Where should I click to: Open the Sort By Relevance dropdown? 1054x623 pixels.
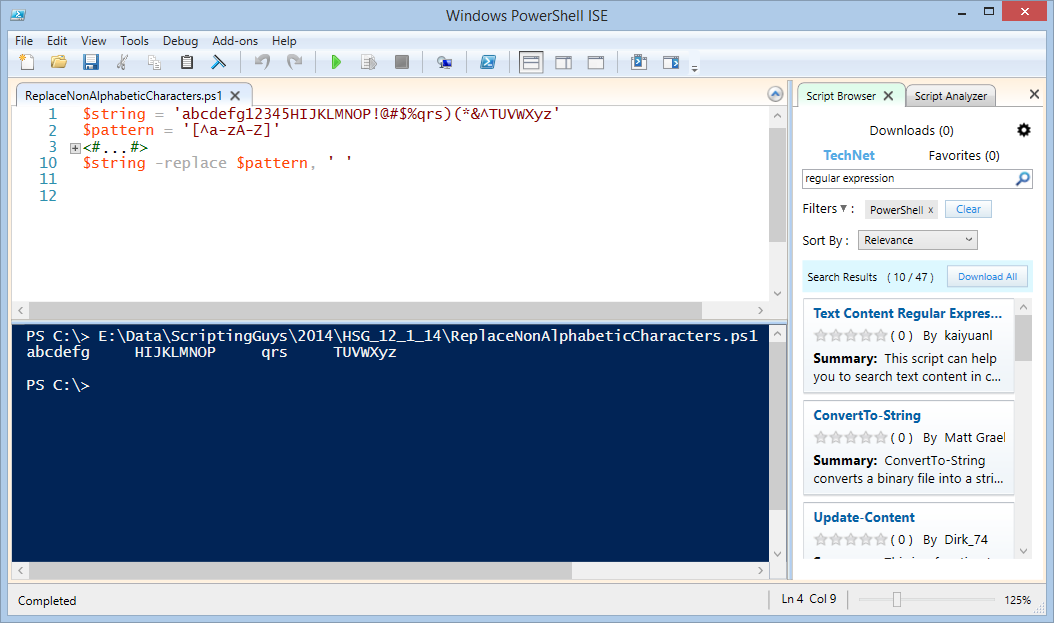click(917, 240)
